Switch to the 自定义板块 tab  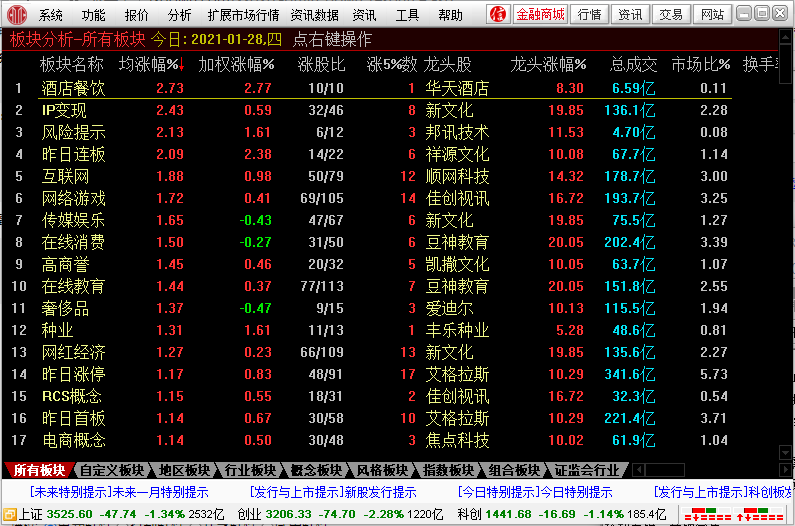click(112, 470)
